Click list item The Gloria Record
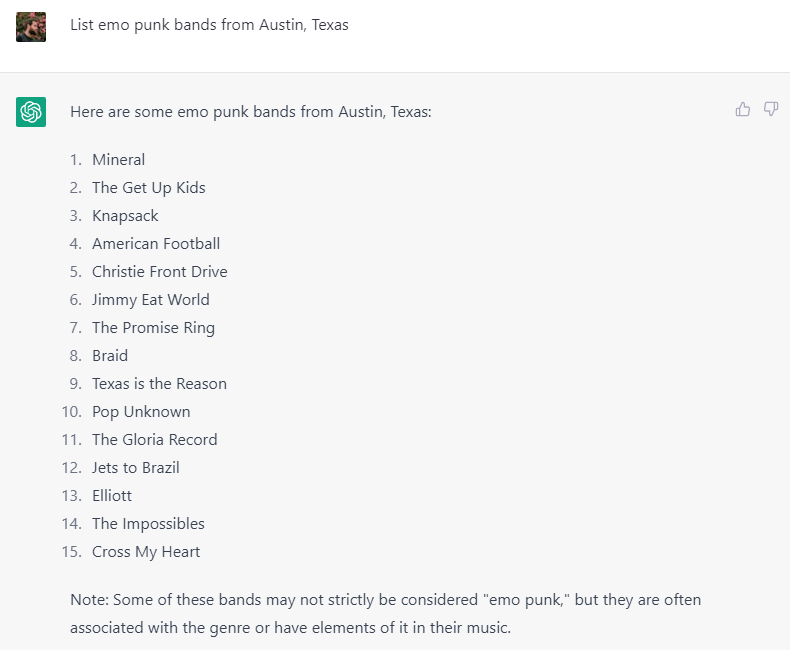The image size is (790, 650). pyautogui.click(x=155, y=440)
